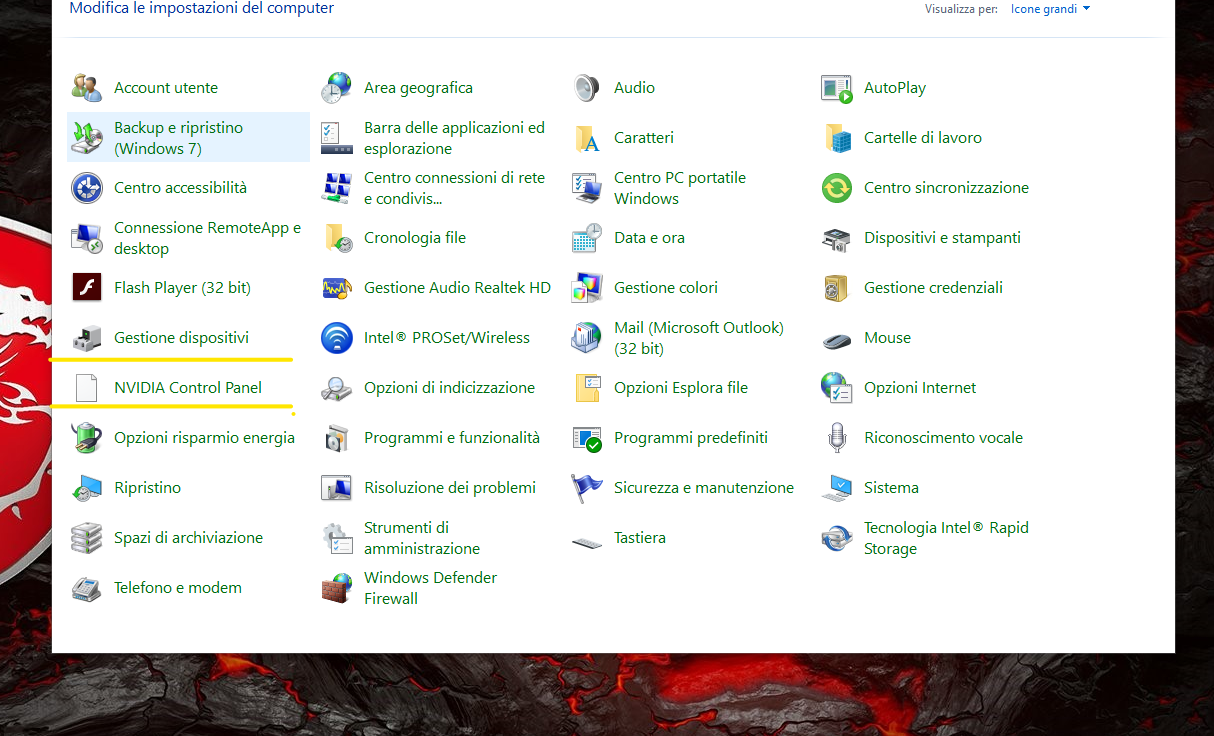Viewport: 1214px width, 736px height.
Task: Select Gestione dispositivi link text
Action: point(181,338)
